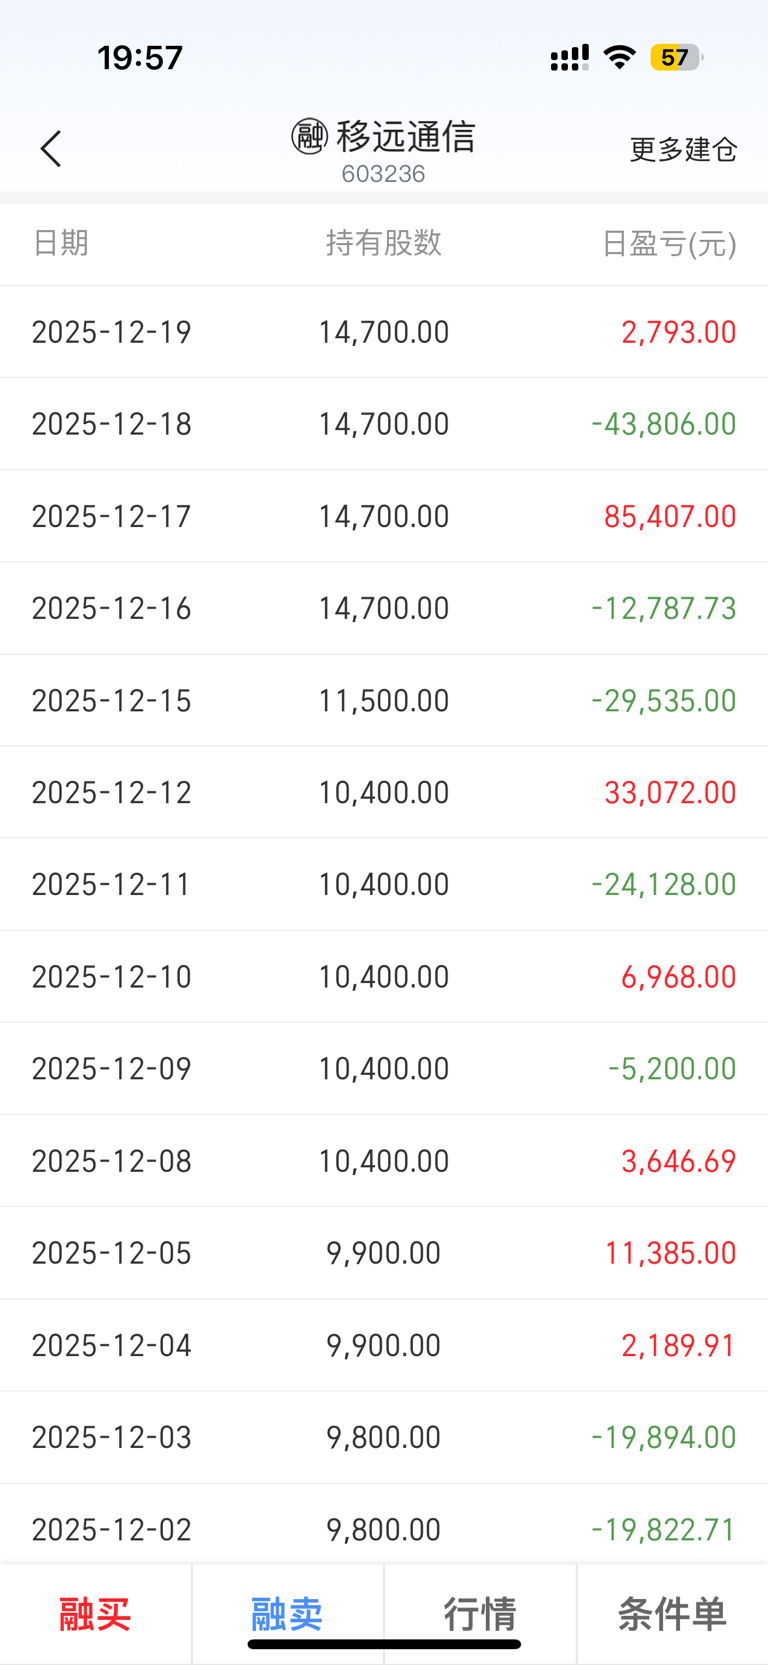Select the 2025-12-19 record row
Screen dimensions: 769x1665
pos(384,332)
